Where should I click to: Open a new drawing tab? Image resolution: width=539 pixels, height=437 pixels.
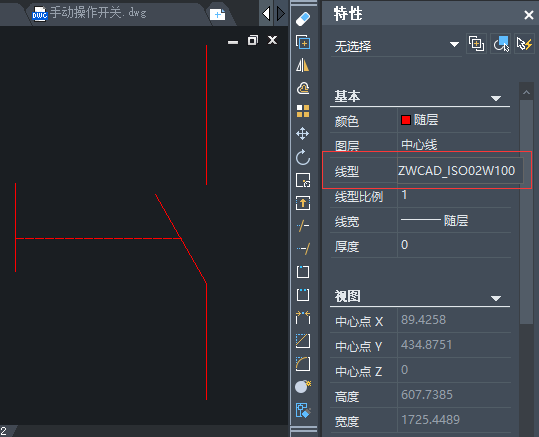click(x=217, y=14)
